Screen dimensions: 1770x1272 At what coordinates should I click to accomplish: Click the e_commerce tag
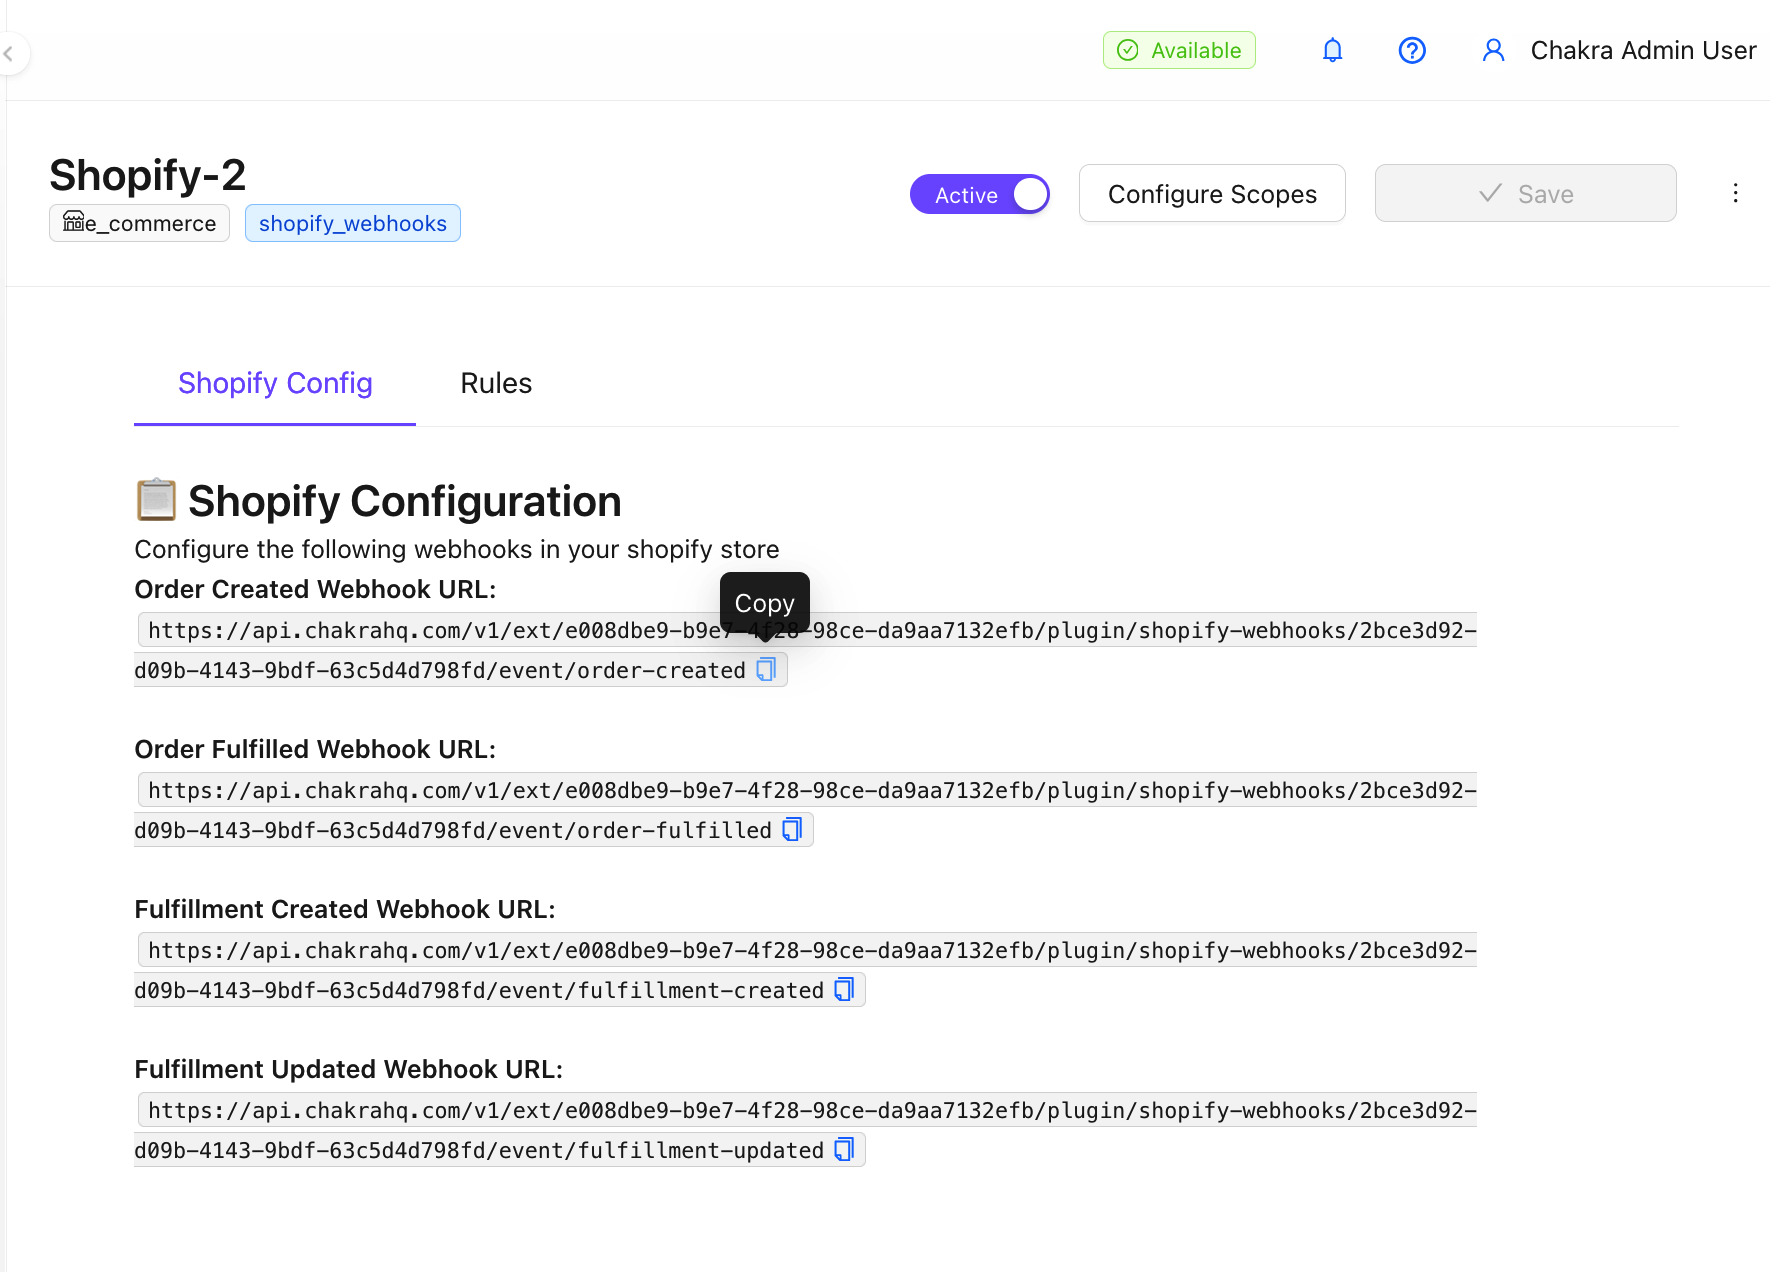pyautogui.click(x=139, y=223)
